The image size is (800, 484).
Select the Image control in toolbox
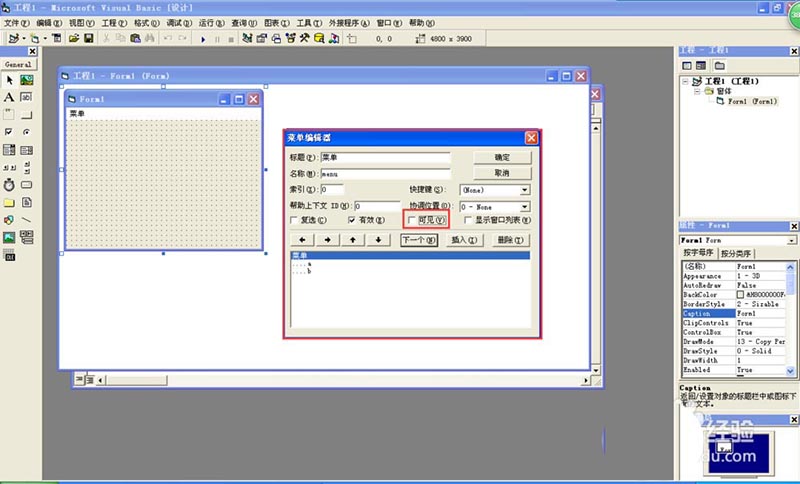pos(9,237)
